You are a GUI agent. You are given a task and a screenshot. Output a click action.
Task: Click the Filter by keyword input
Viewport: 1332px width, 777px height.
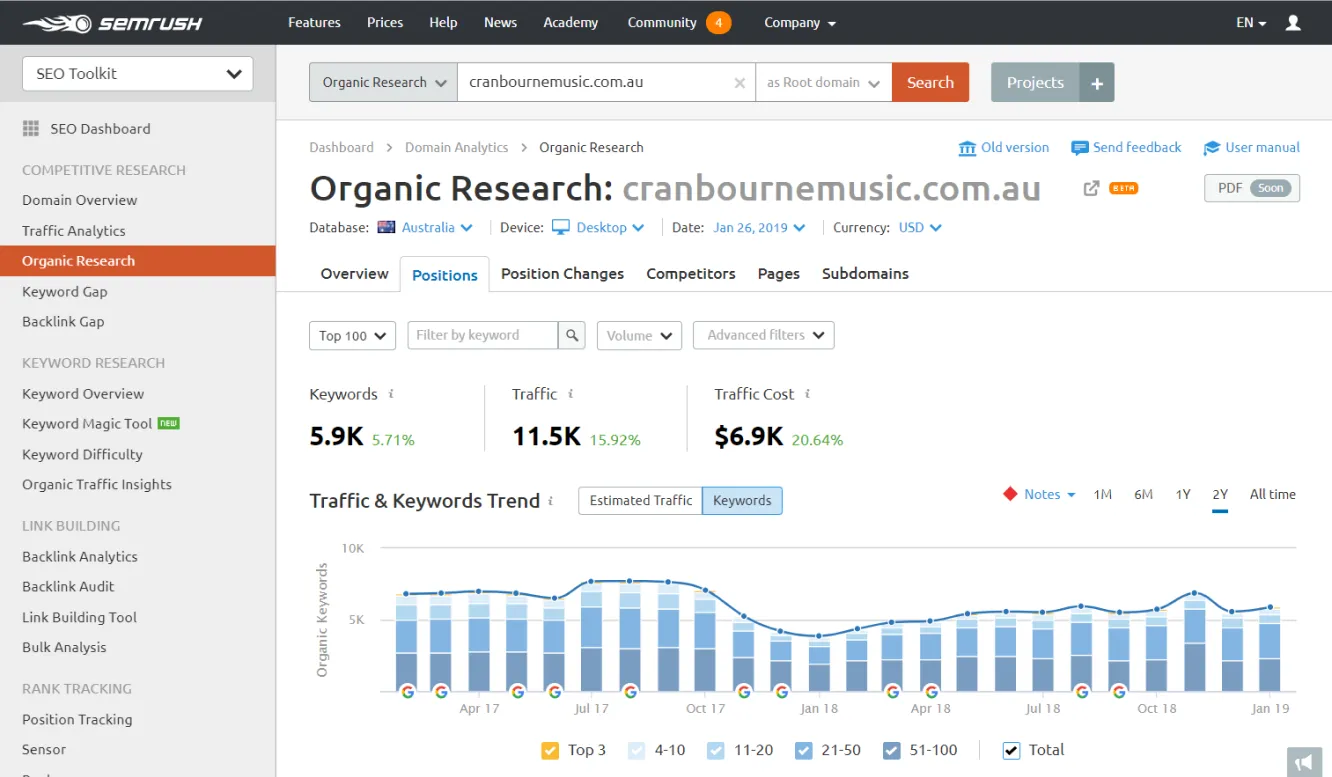click(483, 335)
